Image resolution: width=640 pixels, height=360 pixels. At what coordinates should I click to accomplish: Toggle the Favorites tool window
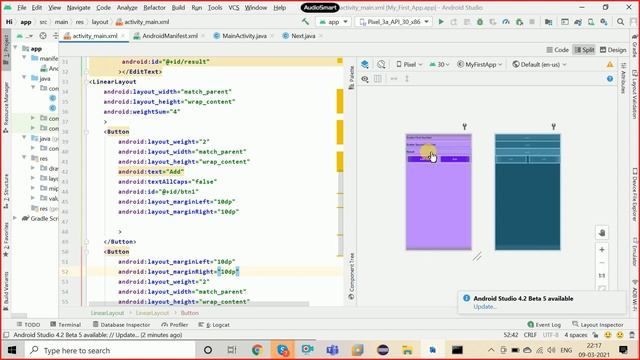pyautogui.click(x=6, y=240)
